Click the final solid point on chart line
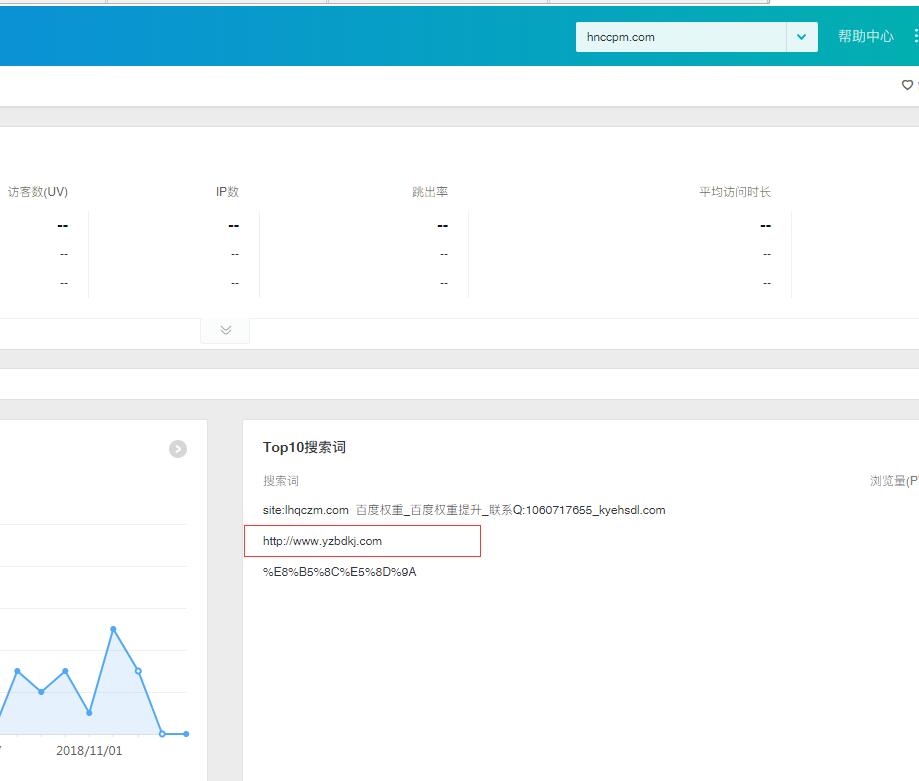 (x=186, y=734)
